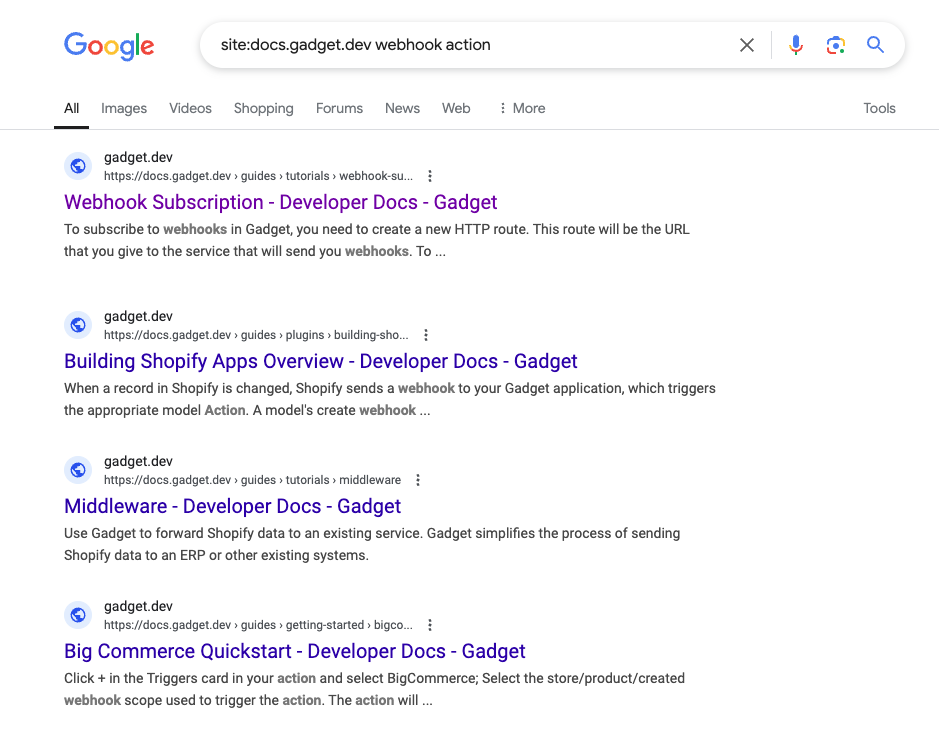Screen dimensions: 939x730
Task: Click snippet 'Click + in the Triggers card'
Action: pos(169,678)
